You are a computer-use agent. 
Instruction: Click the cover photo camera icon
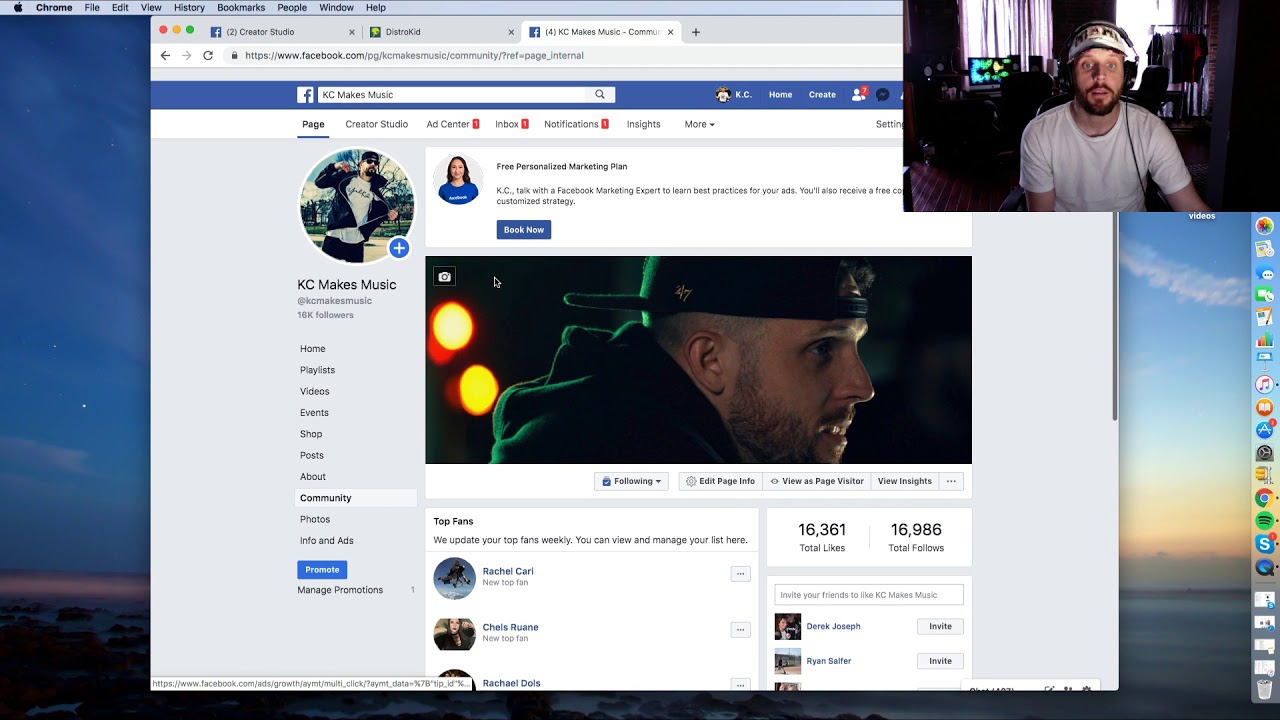[445, 277]
